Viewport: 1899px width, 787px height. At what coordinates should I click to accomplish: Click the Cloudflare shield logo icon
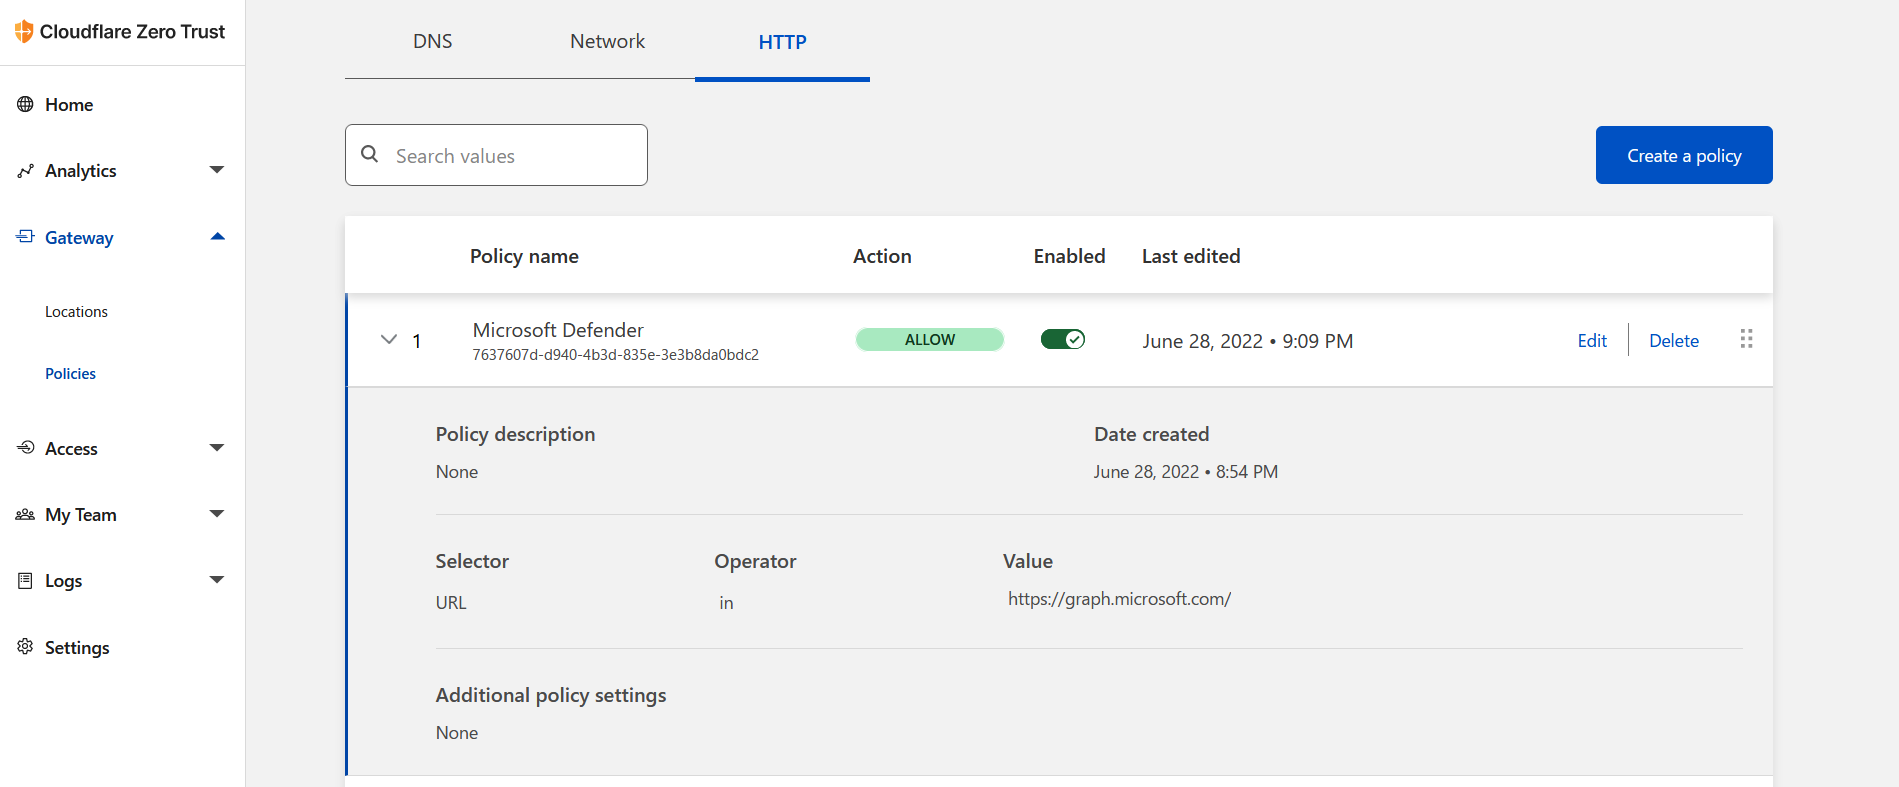tap(24, 32)
